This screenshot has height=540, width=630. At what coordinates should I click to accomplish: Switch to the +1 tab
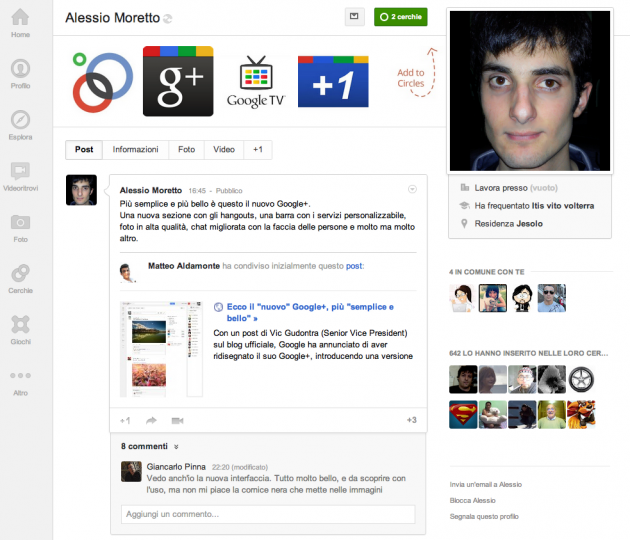(258, 149)
